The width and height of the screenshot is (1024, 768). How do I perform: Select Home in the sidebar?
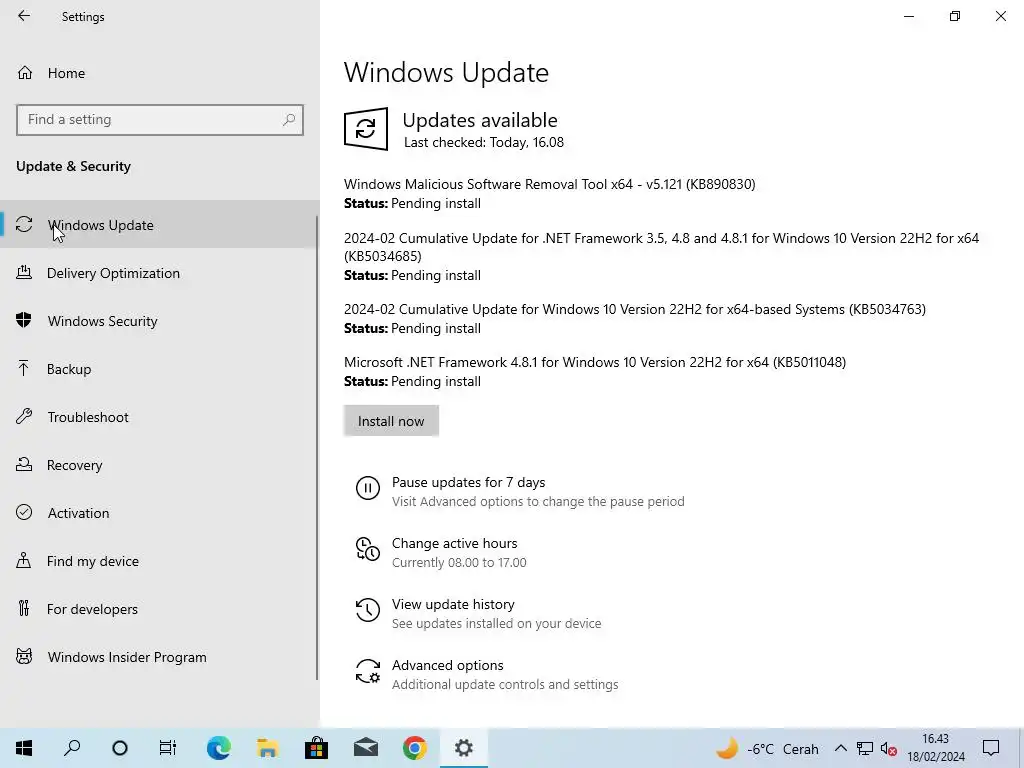[x=160, y=72]
